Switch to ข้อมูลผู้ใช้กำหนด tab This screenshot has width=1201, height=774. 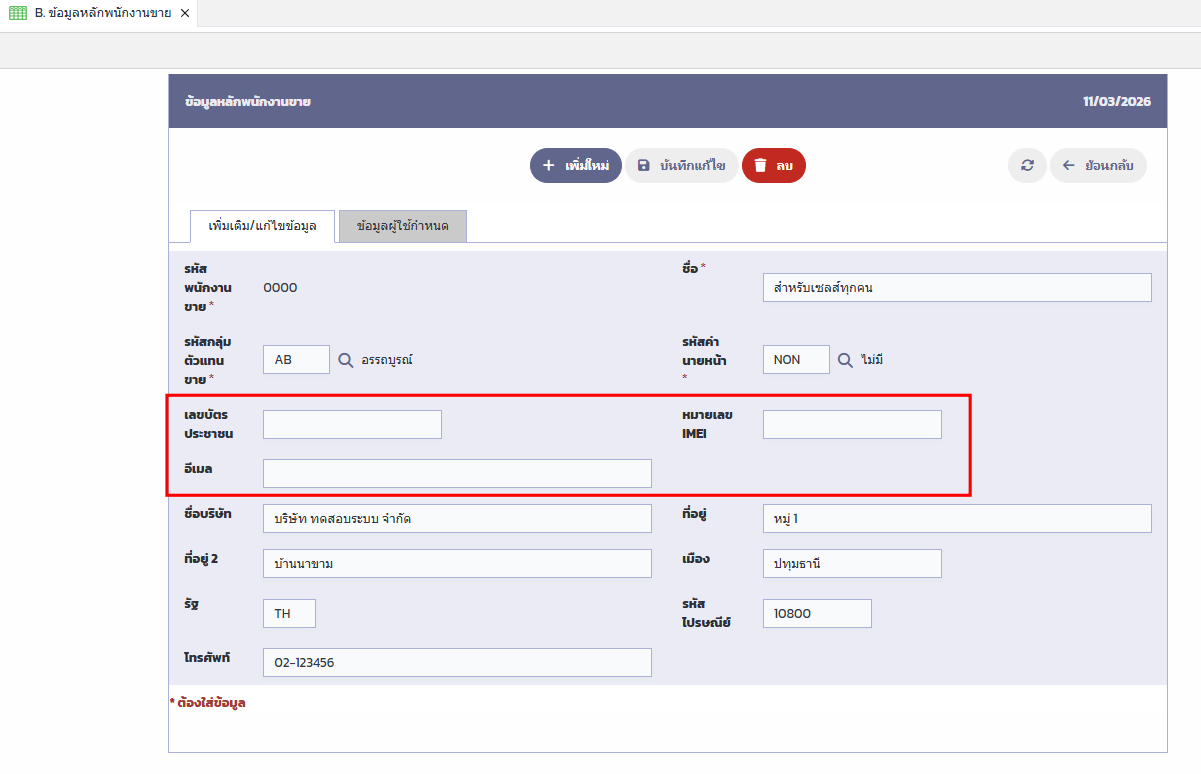point(402,227)
